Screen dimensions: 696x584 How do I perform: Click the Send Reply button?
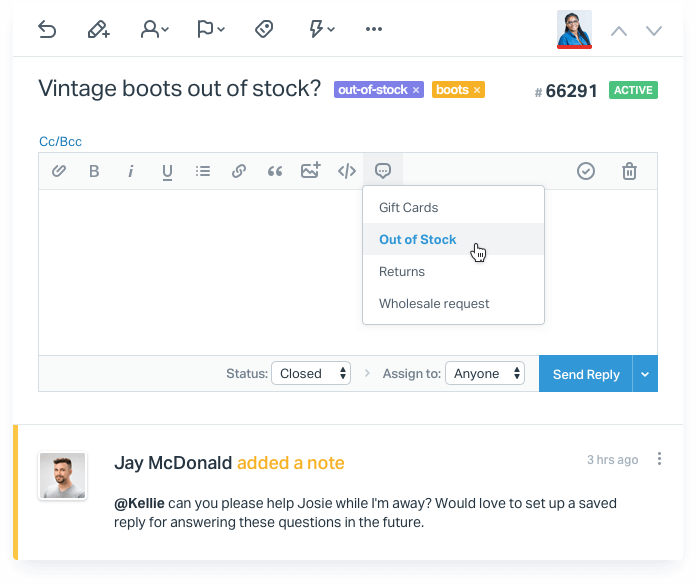click(586, 374)
